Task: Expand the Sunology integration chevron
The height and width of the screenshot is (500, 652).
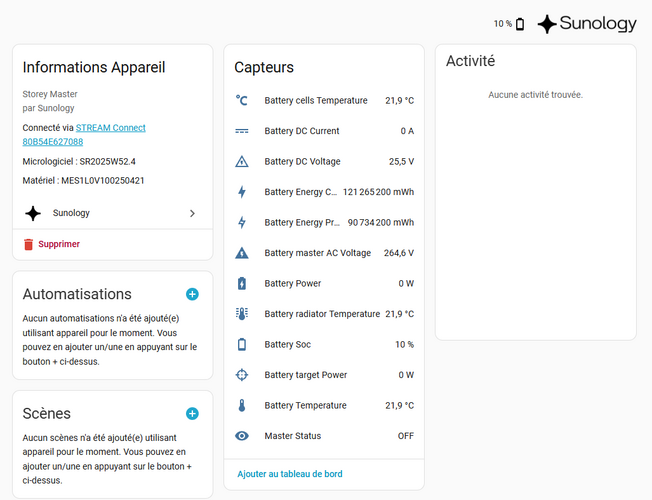Action: tap(192, 213)
